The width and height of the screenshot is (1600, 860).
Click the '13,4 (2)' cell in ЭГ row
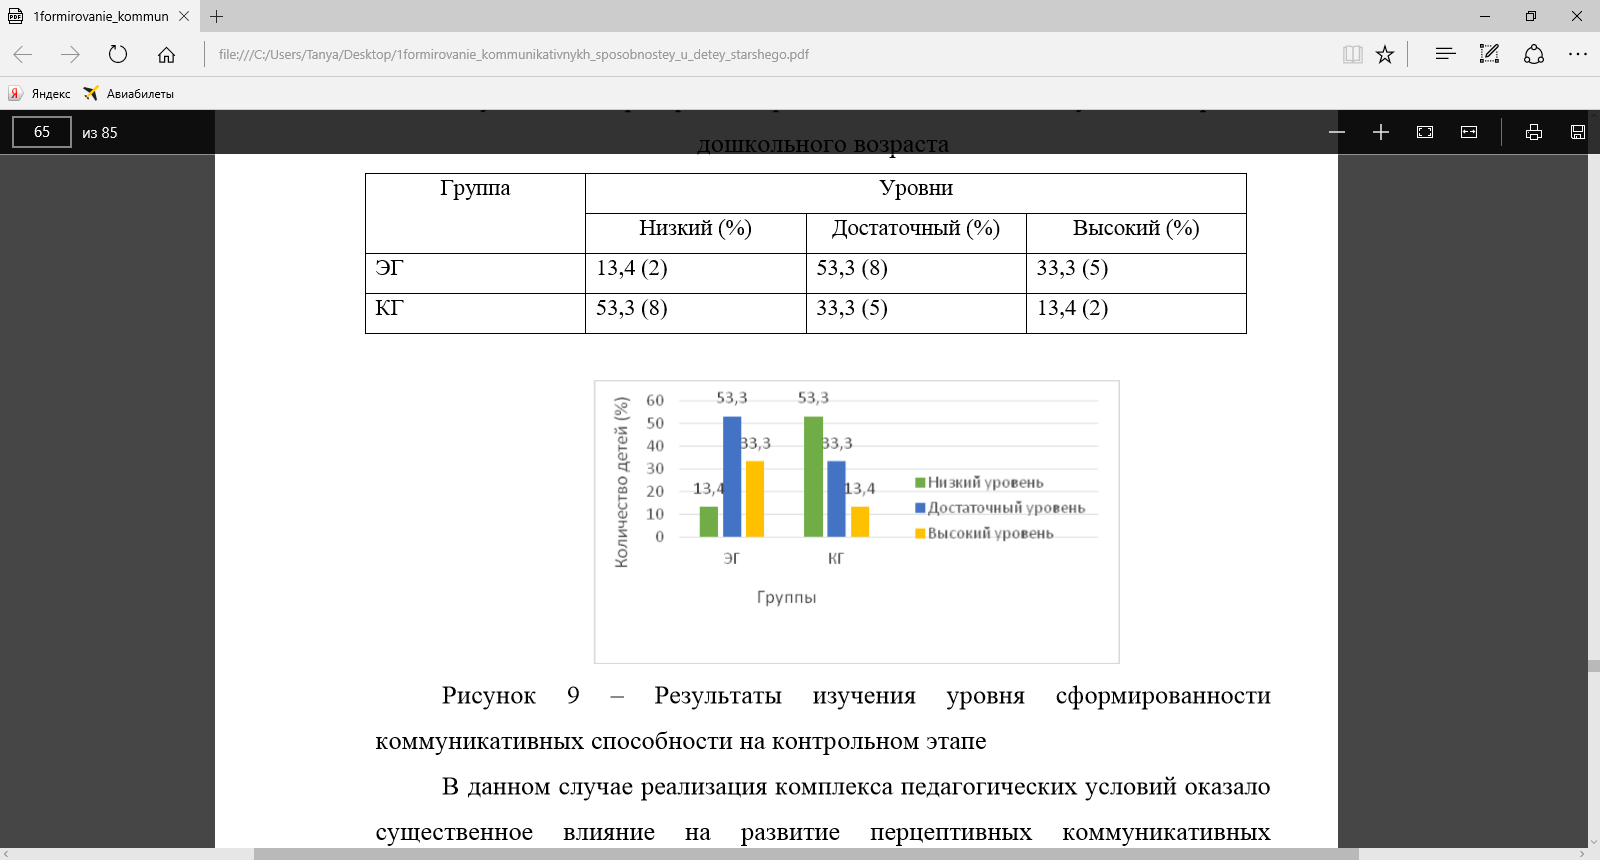[x=632, y=268]
